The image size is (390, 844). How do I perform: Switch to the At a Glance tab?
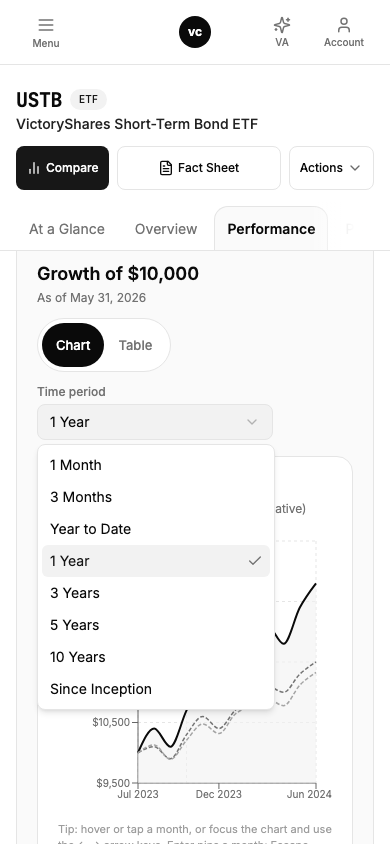(67, 229)
